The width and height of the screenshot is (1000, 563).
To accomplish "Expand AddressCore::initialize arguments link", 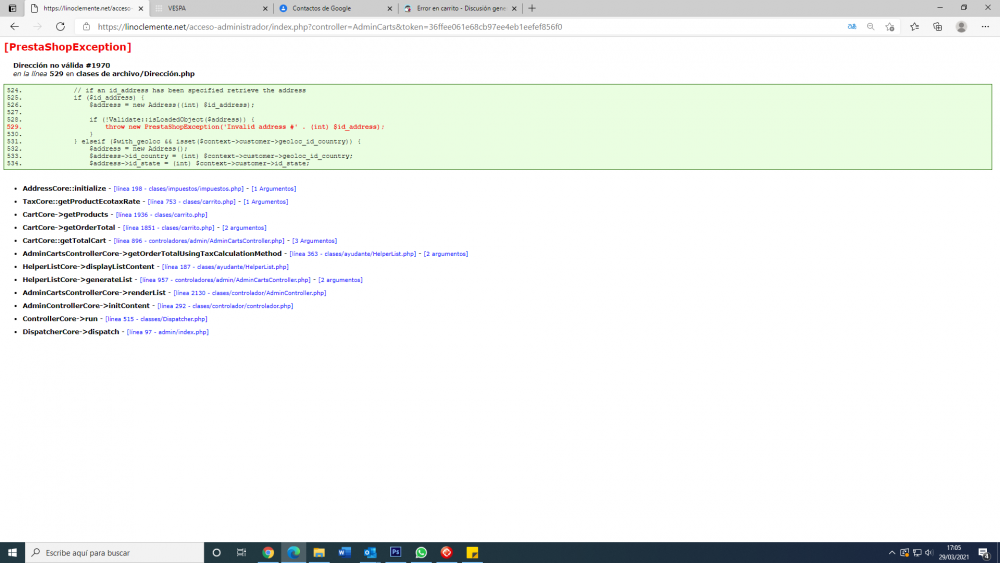I will (274, 189).
